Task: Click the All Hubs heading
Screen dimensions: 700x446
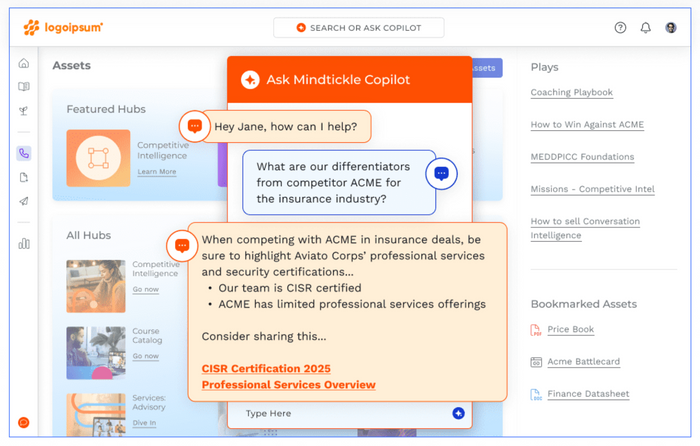Action: 89,235
